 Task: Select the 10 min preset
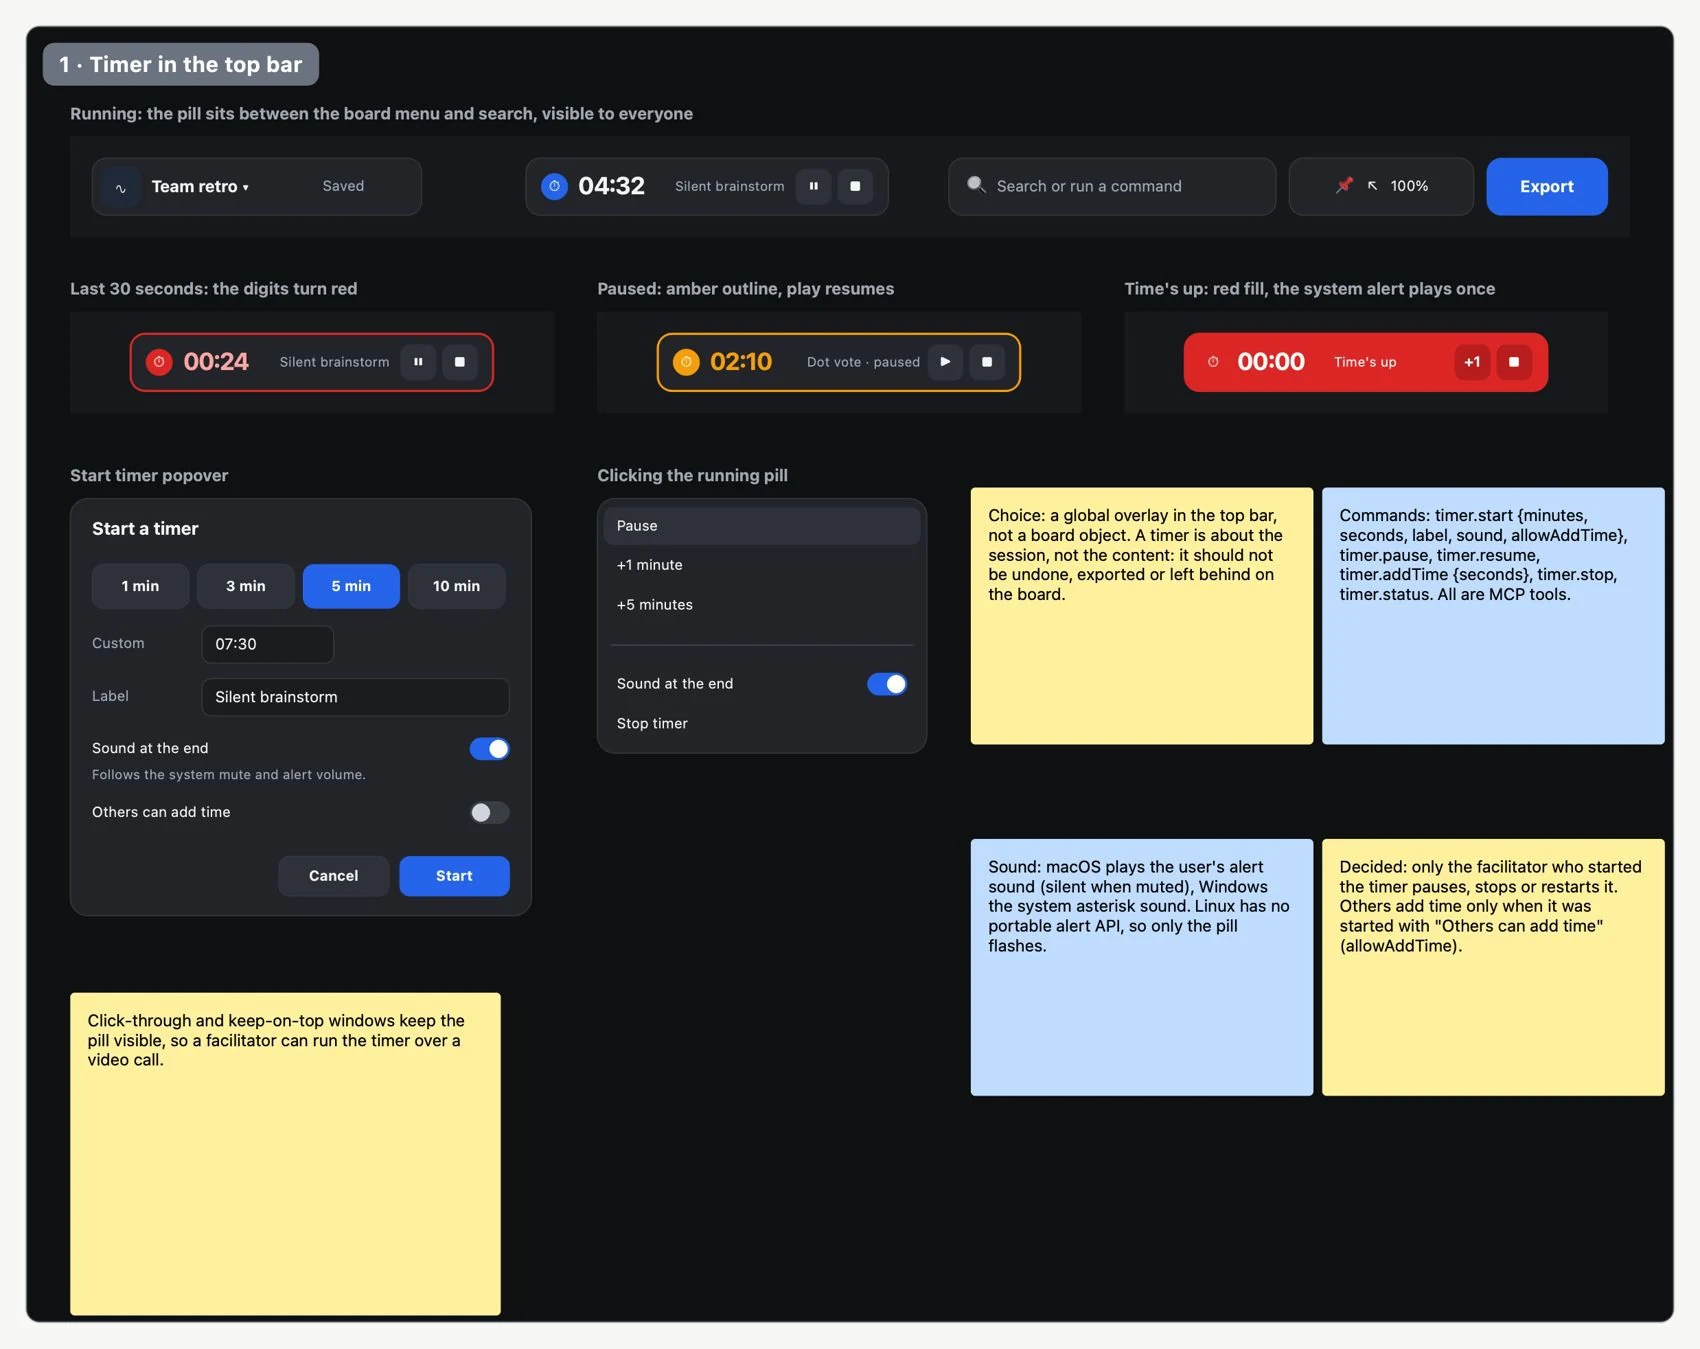coord(456,586)
